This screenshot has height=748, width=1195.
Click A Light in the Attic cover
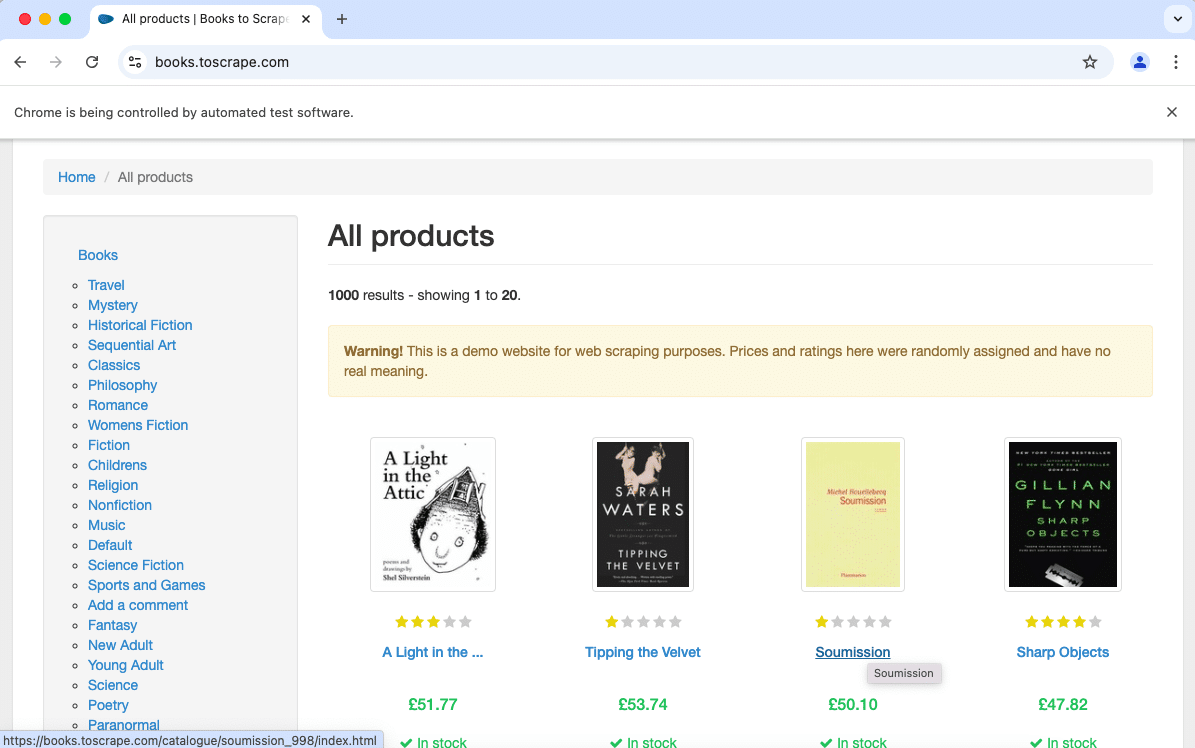click(432, 514)
